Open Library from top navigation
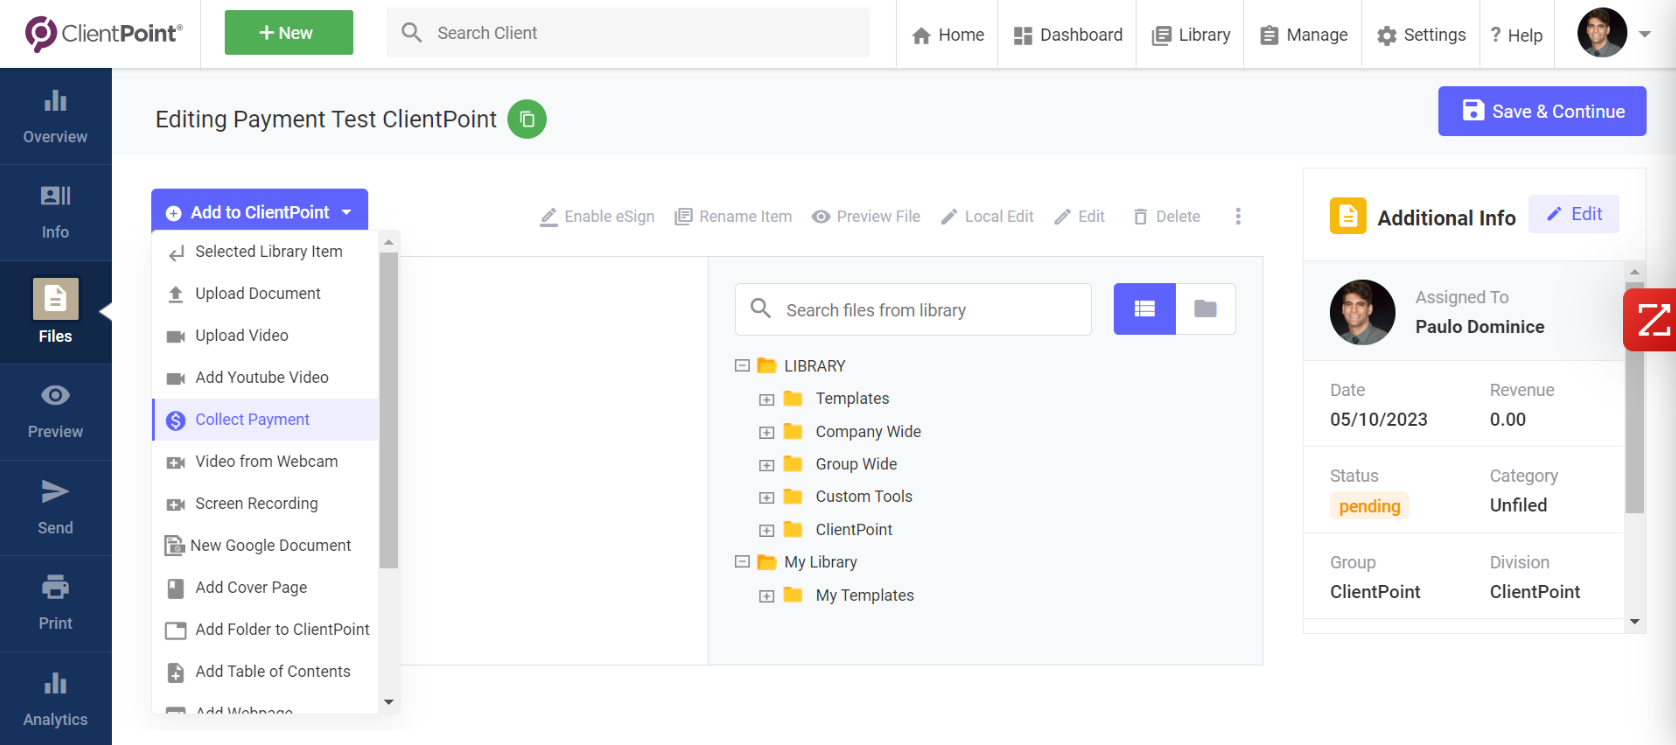Image resolution: width=1676 pixels, height=745 pixels. click(1191, 35)
